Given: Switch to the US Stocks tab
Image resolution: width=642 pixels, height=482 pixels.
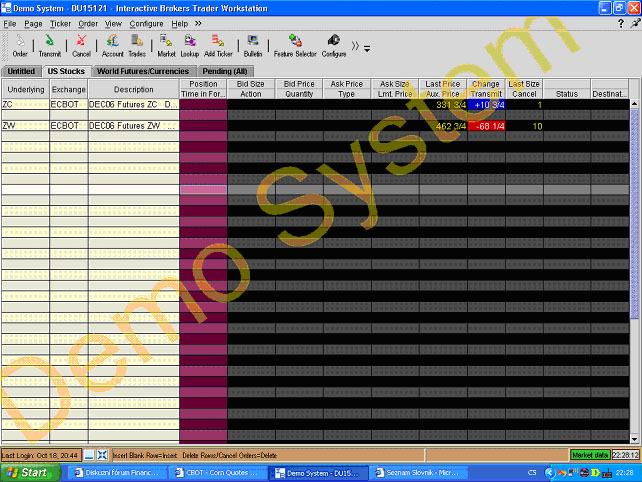Looking at the screenshot, I should pos(66,71).
